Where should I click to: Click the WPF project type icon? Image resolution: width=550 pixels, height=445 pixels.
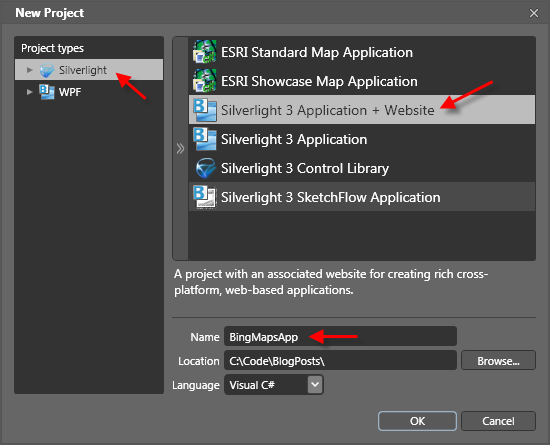47,92
